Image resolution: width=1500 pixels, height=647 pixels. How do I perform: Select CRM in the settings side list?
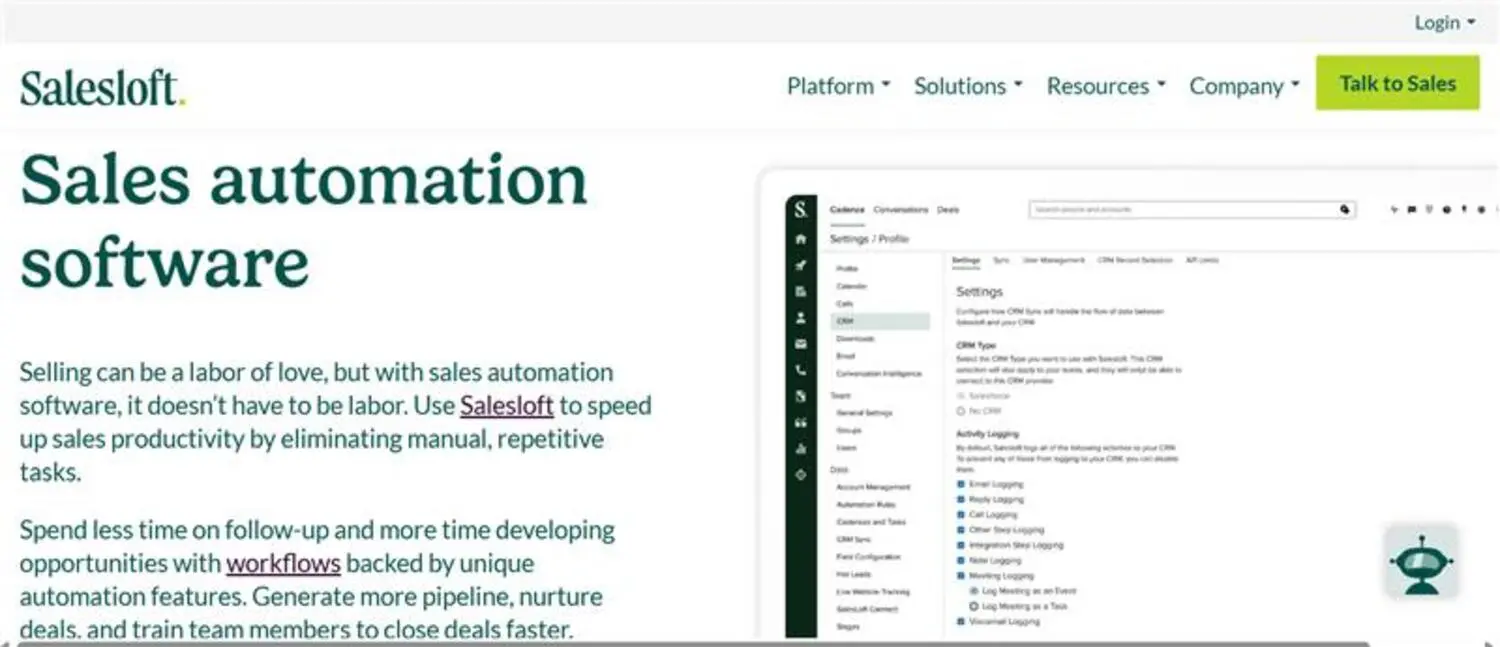880,321
